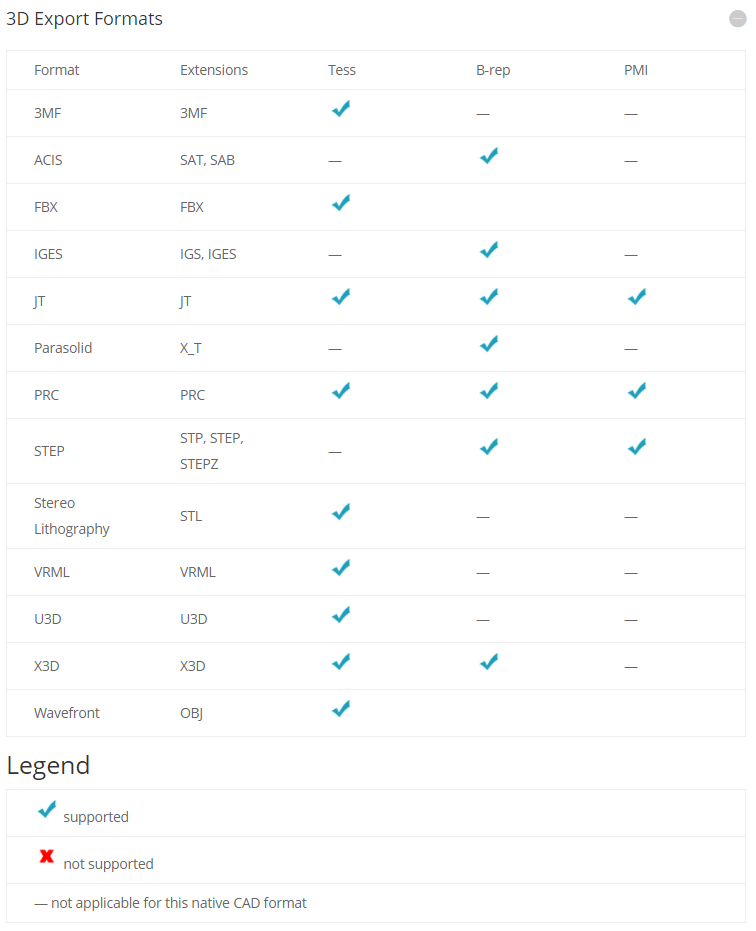The image size is (756, 931).
Task: Click the red not supported X icon
Action: 46,857
